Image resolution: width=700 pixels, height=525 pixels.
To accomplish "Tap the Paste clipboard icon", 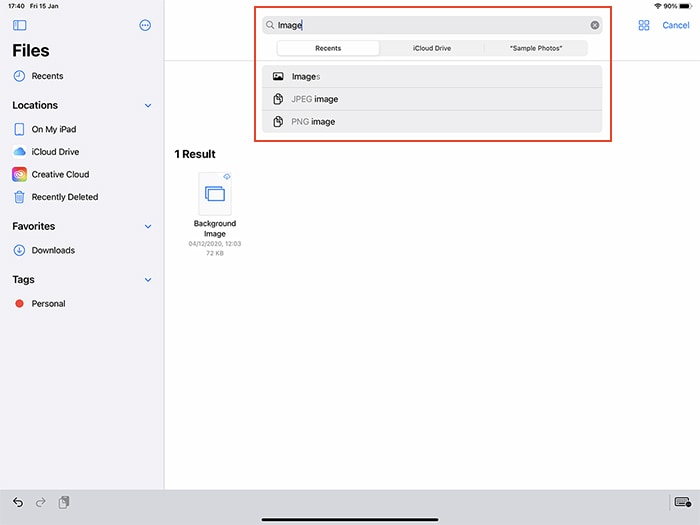I will pos(64,503).
